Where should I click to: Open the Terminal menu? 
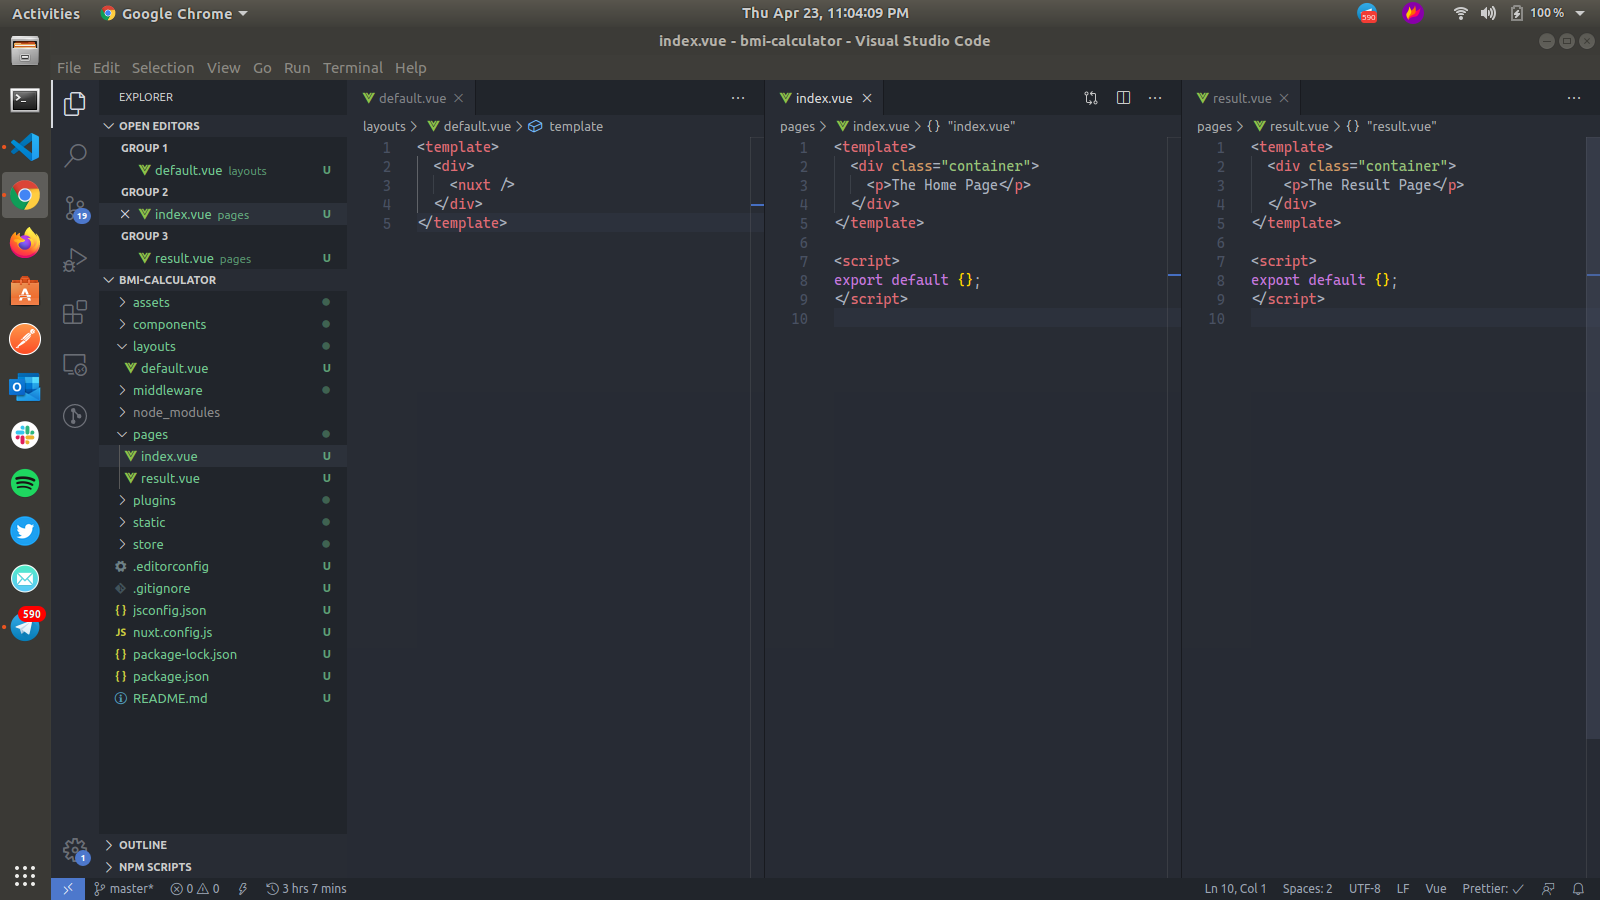point(352,68)
